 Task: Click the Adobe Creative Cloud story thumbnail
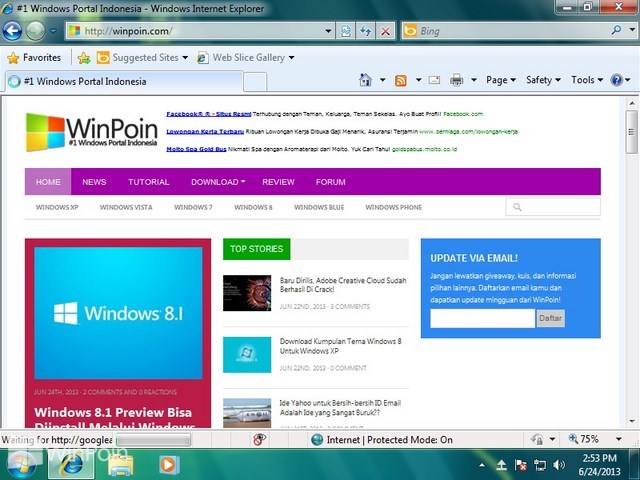click(x=247, y=293)
